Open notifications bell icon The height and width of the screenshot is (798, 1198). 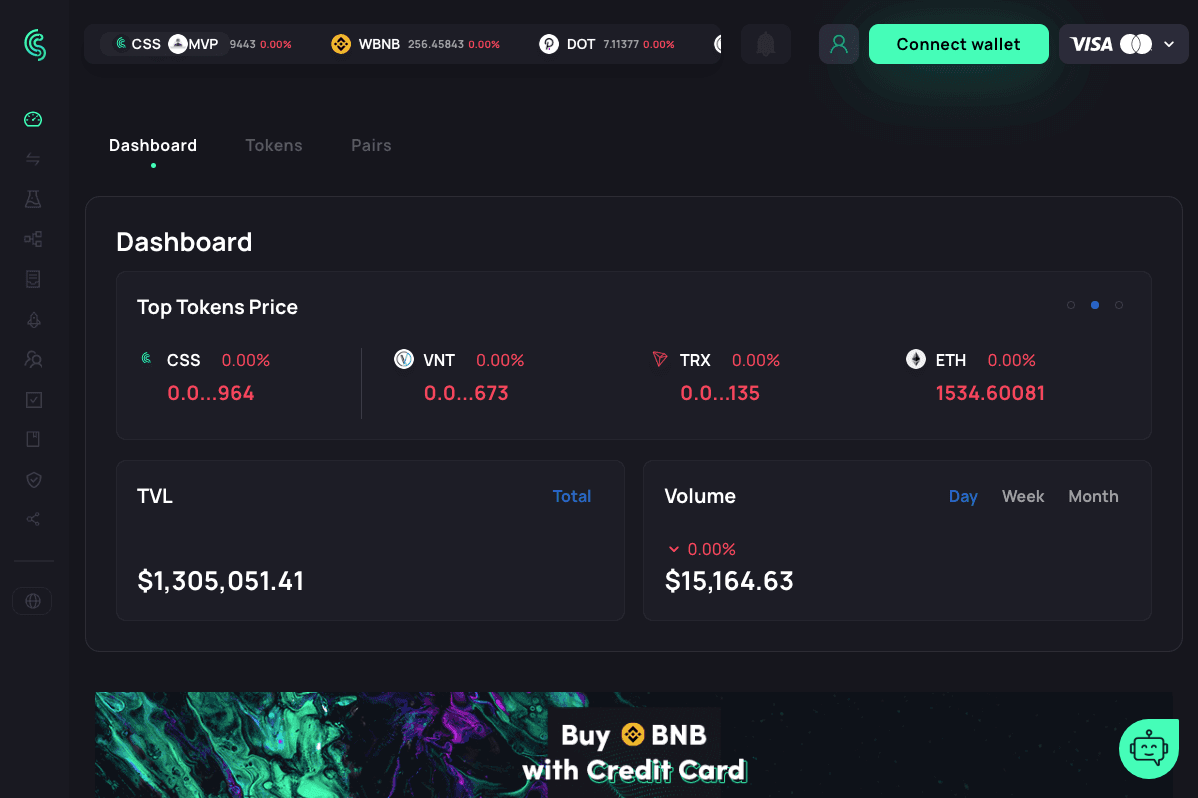[765, 44]
